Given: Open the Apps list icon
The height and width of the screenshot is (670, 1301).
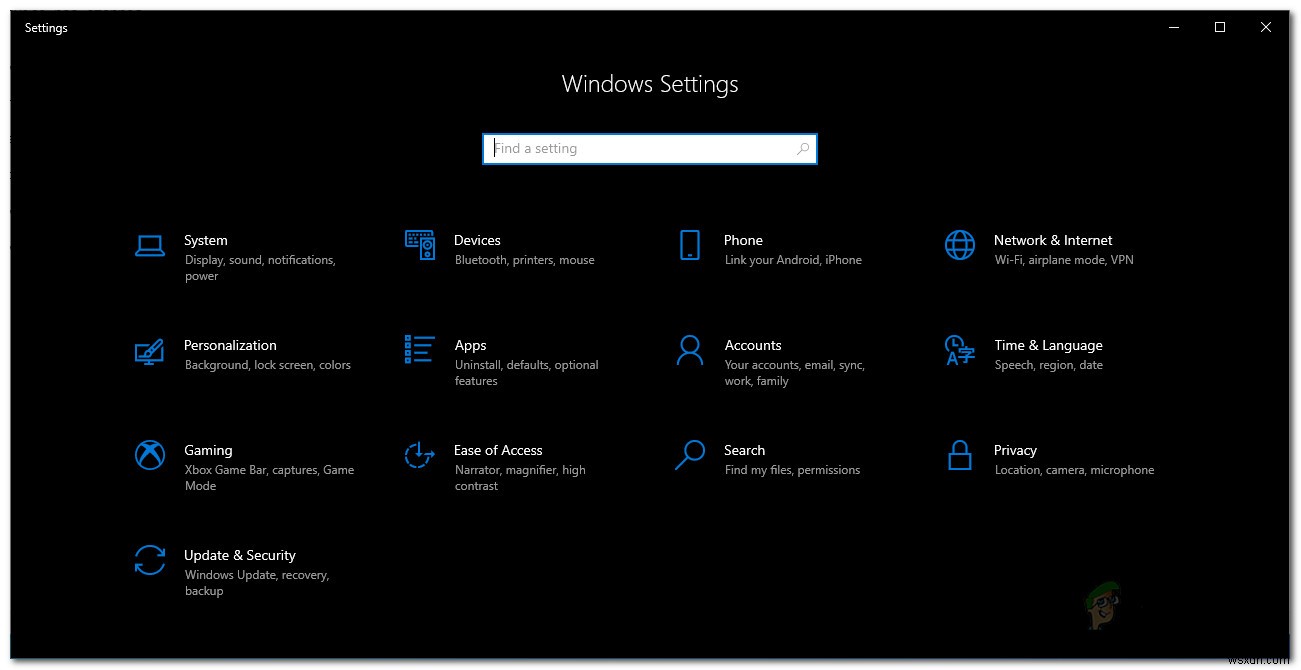Looking at the screenshot, I should click(420, 350).
